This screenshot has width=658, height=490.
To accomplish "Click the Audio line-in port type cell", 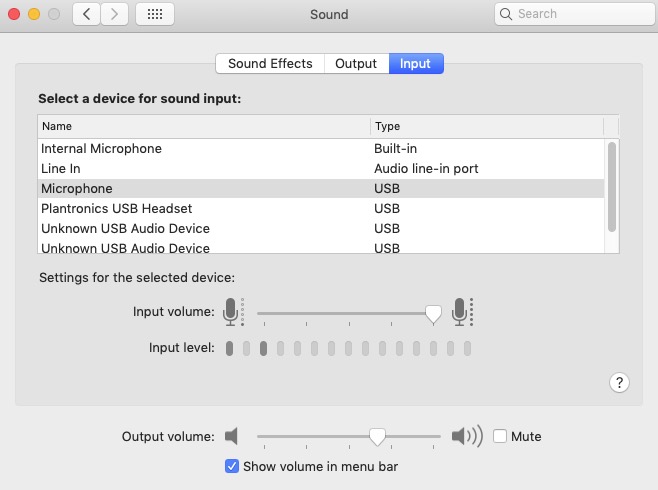I will [x=426, y=169].
